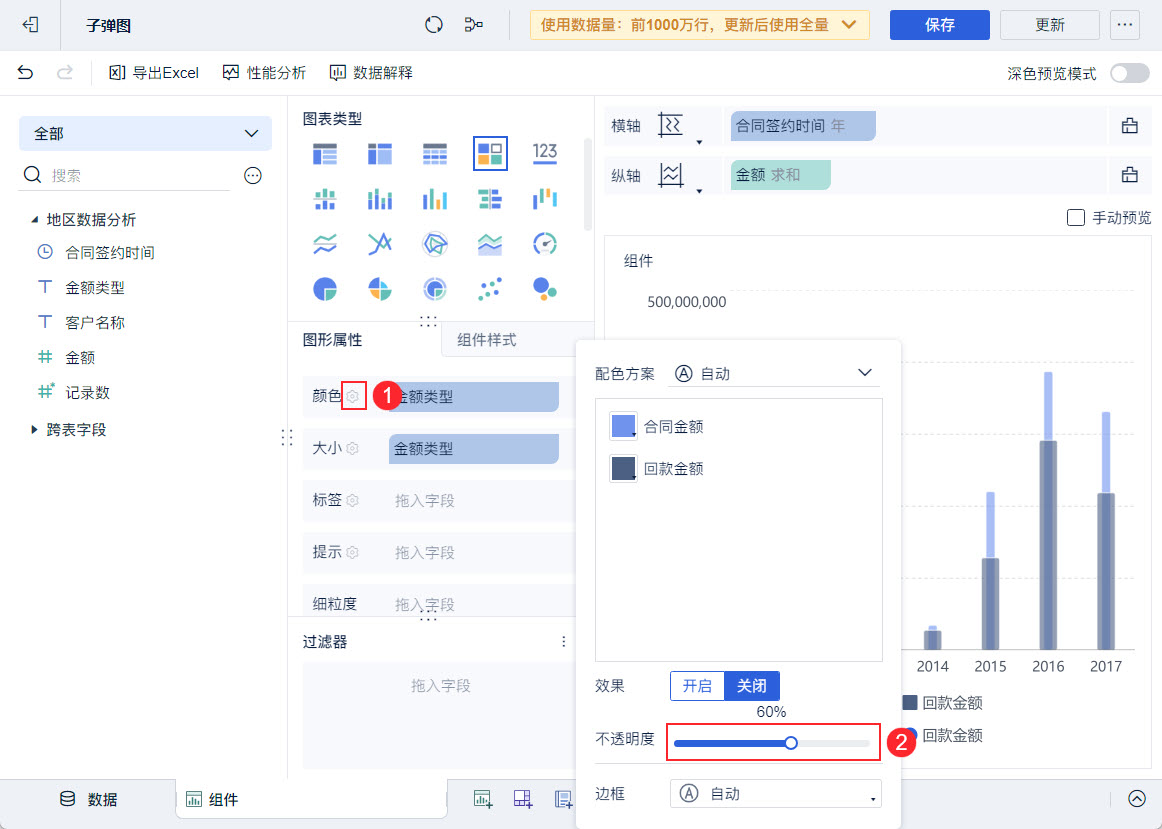
Task: Select the grouped table chart type
Action: (x=325, y=153)
